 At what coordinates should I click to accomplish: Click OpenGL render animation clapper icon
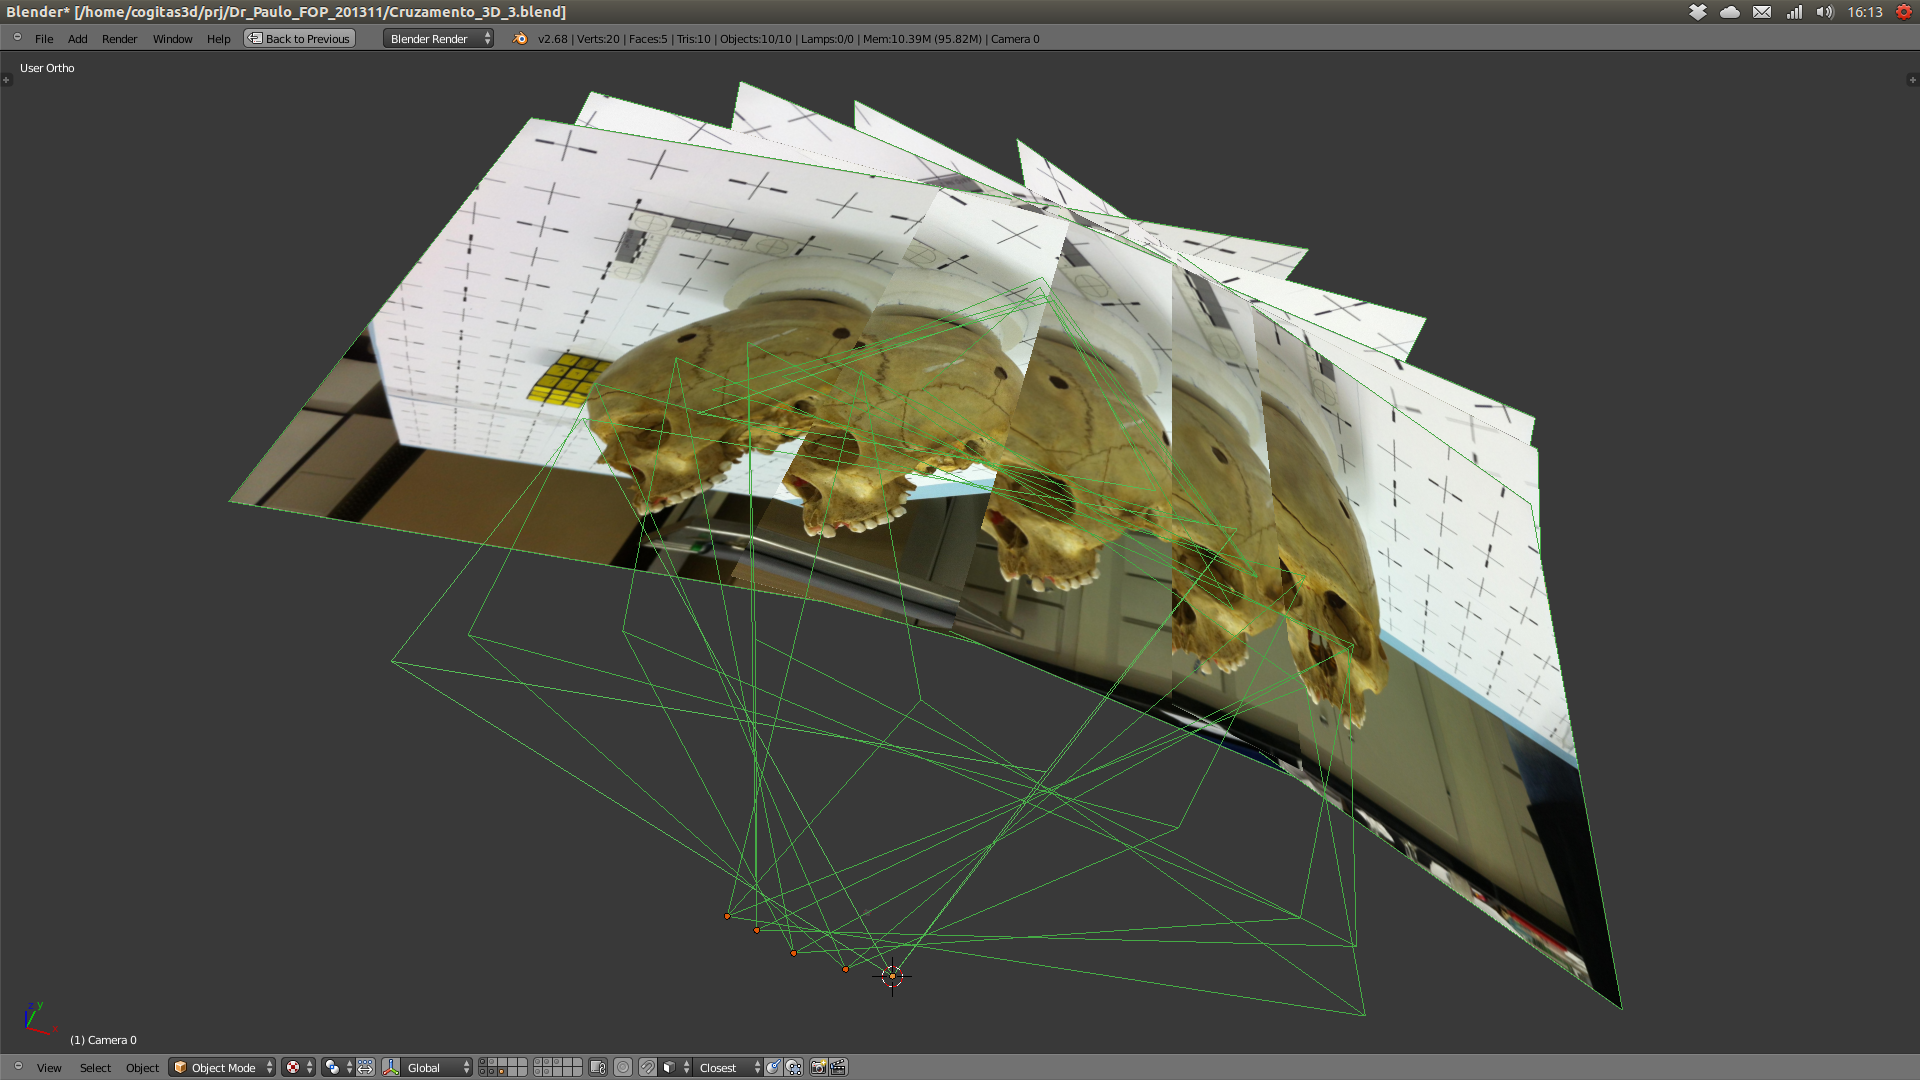[839, 1067]
